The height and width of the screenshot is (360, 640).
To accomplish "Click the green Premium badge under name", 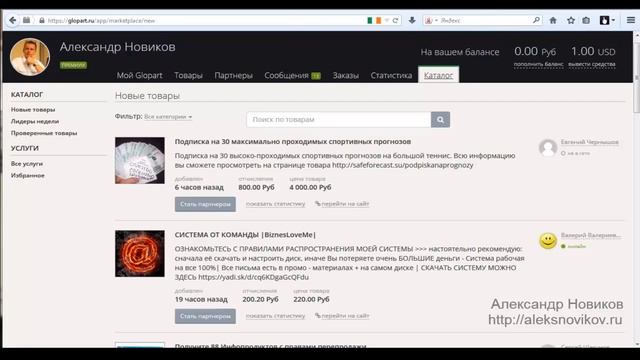I will (73, 65).
